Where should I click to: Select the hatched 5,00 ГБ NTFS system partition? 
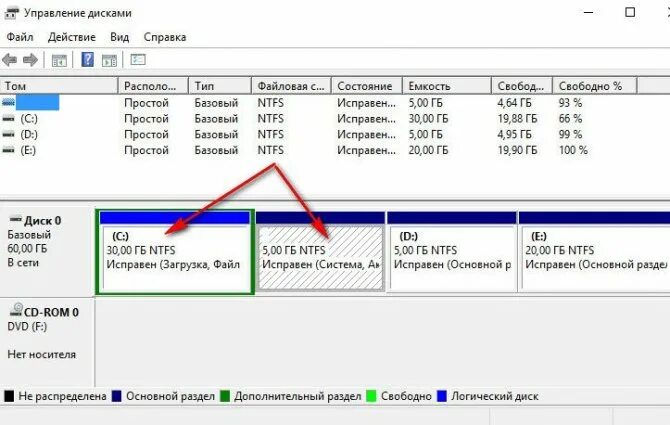(320, 252)
